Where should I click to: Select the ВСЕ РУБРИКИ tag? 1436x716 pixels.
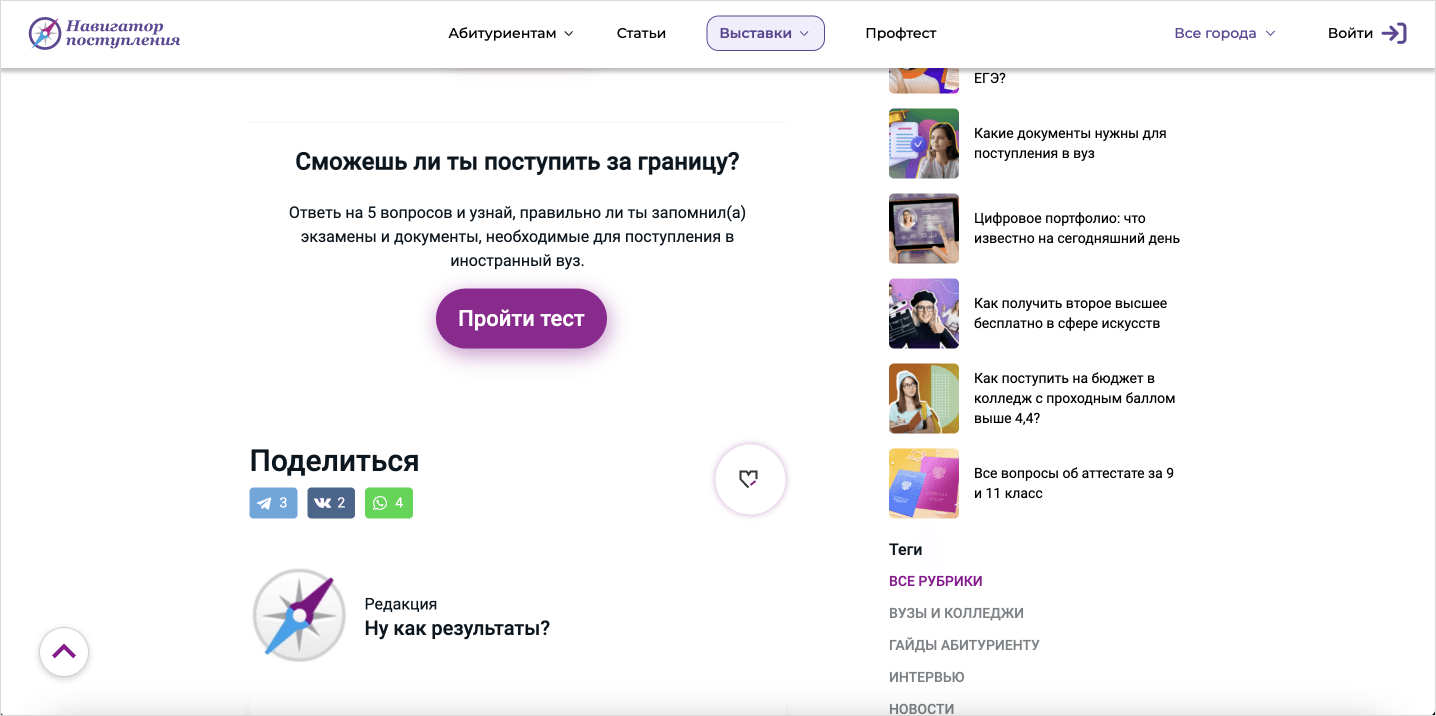click(935, 581)
